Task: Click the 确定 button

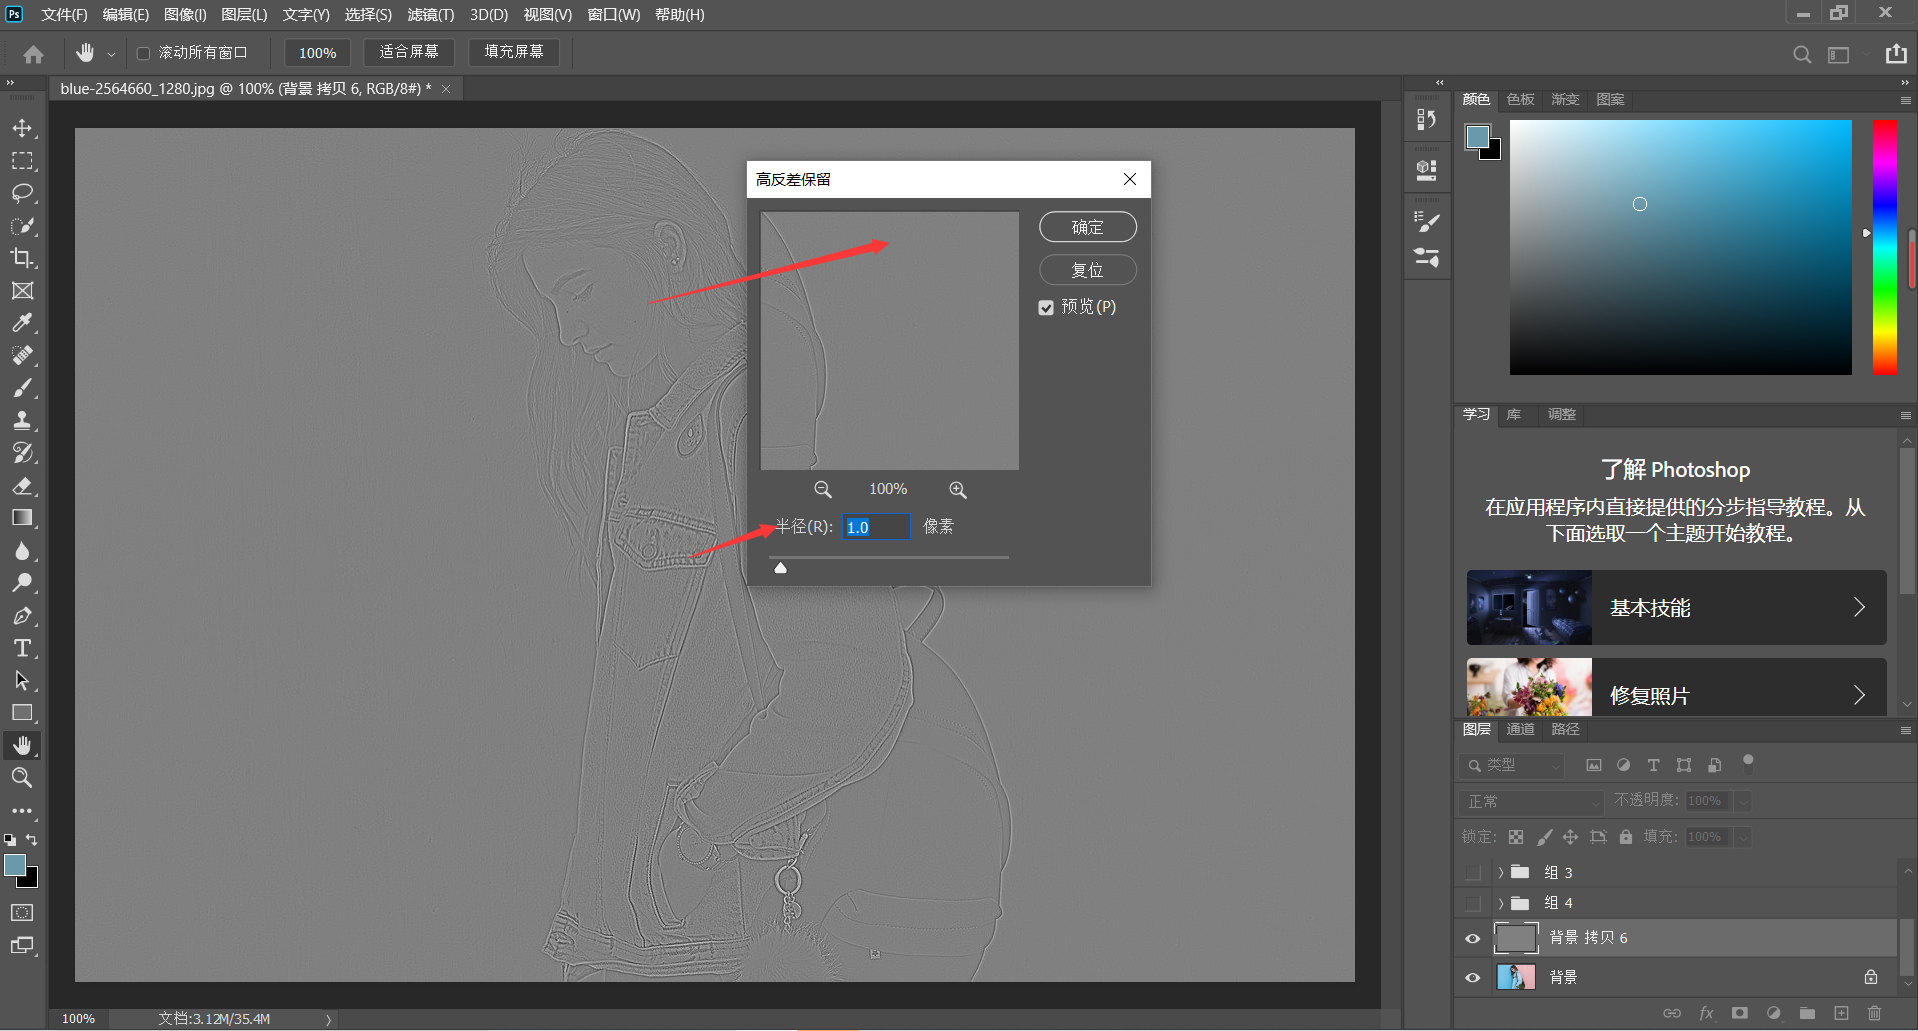Action: pyautogui.click(x=1087, y=227)
